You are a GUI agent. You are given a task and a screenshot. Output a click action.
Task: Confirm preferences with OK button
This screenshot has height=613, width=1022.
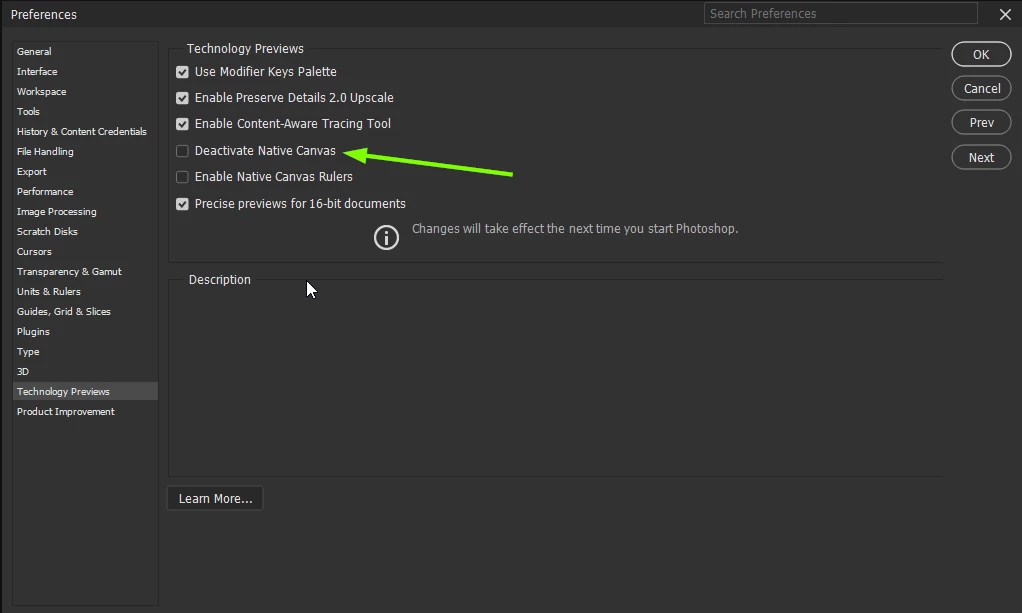coord(981,55)
